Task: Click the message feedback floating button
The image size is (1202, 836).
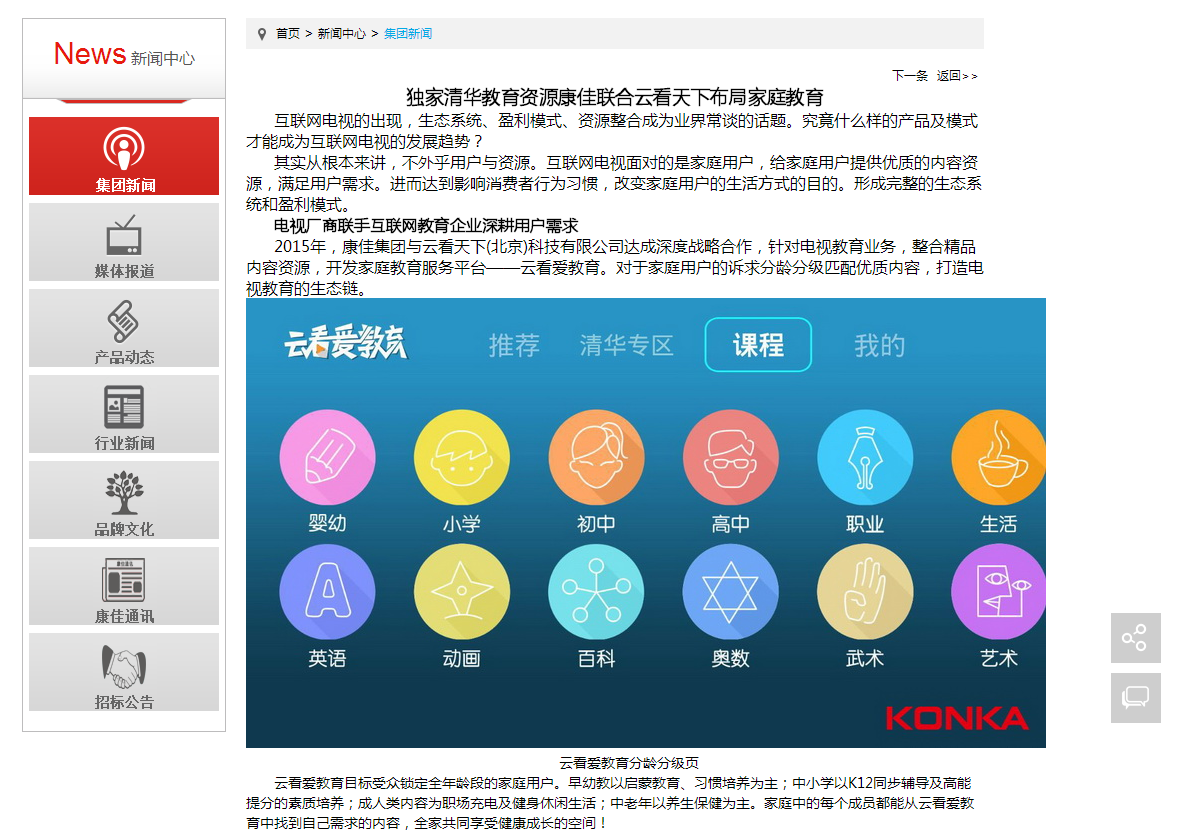Action: point(1136,698)
